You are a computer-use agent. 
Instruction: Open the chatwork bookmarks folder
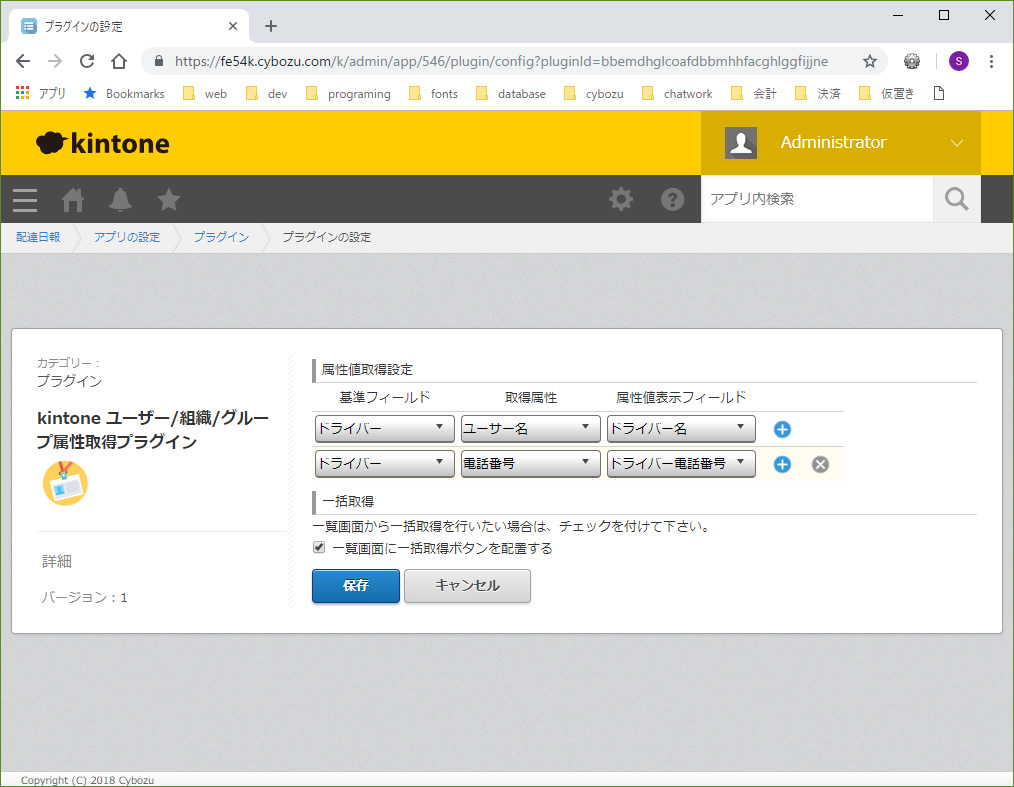click(x=677, y=94)
